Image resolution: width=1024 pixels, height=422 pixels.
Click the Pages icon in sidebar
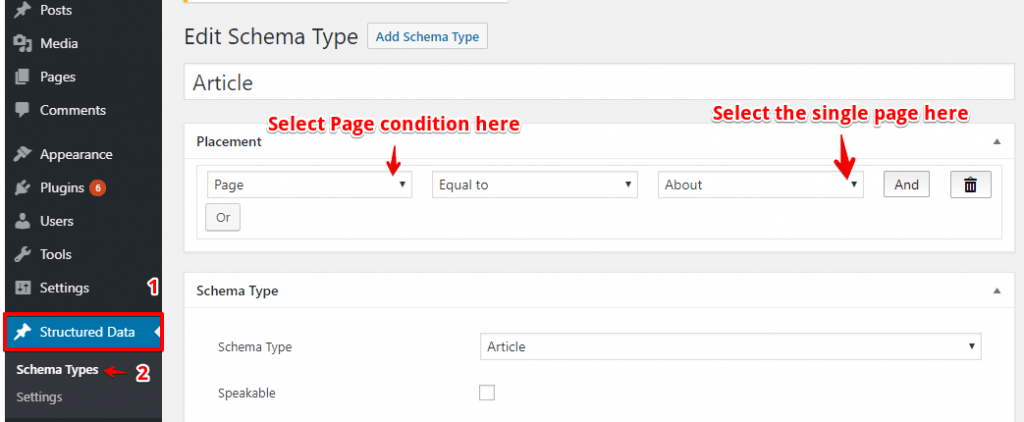click(23, 77)
